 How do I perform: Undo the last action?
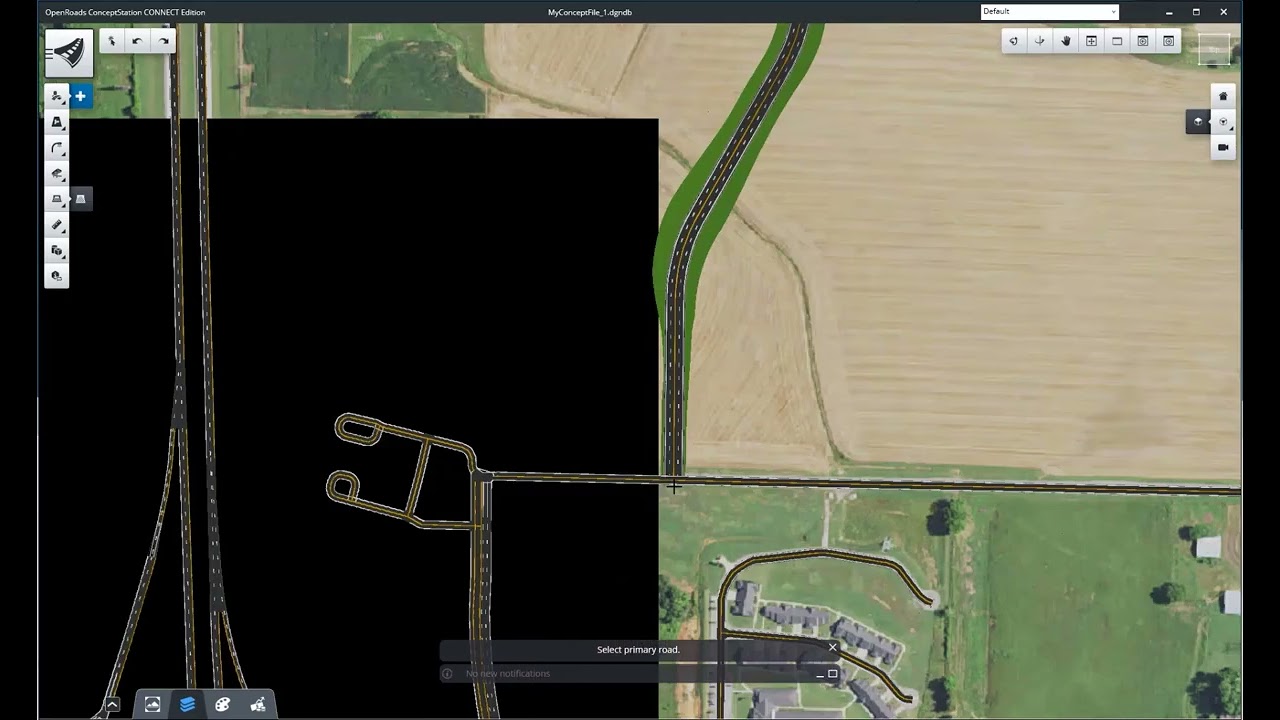point(137,41)
